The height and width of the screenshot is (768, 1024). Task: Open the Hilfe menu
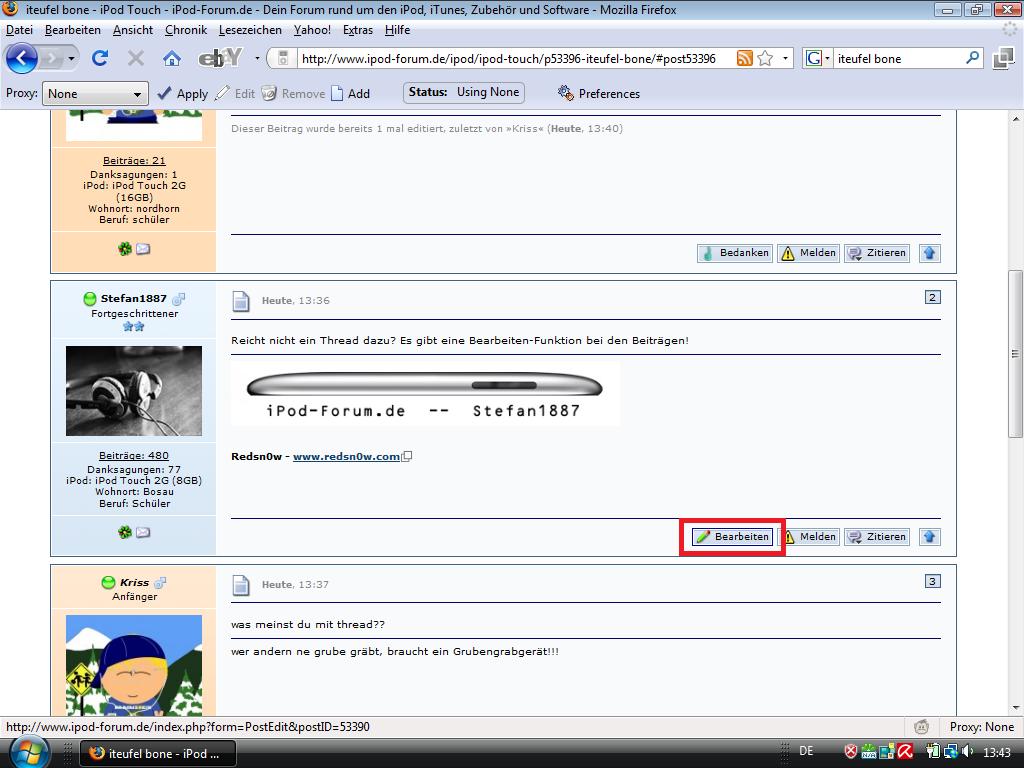[x=397, y=30]
